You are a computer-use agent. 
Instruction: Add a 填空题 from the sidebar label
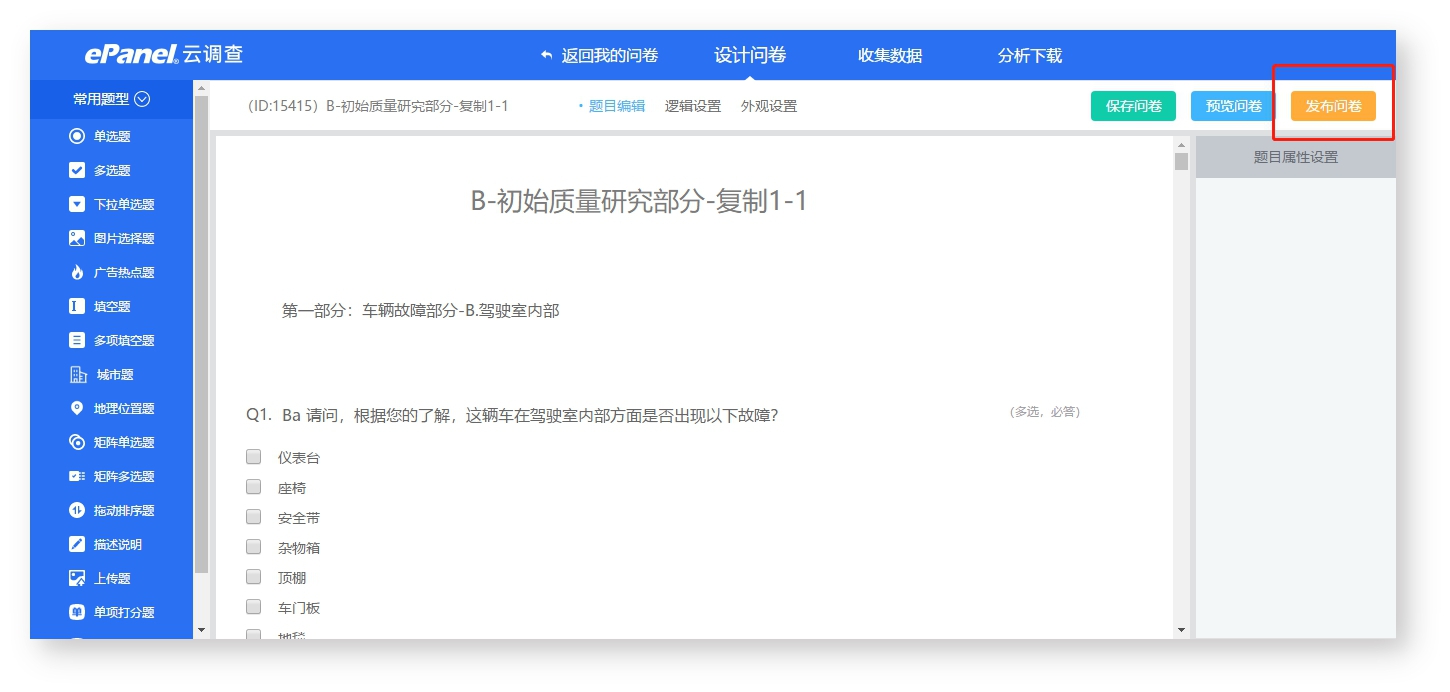click(112, 306)
